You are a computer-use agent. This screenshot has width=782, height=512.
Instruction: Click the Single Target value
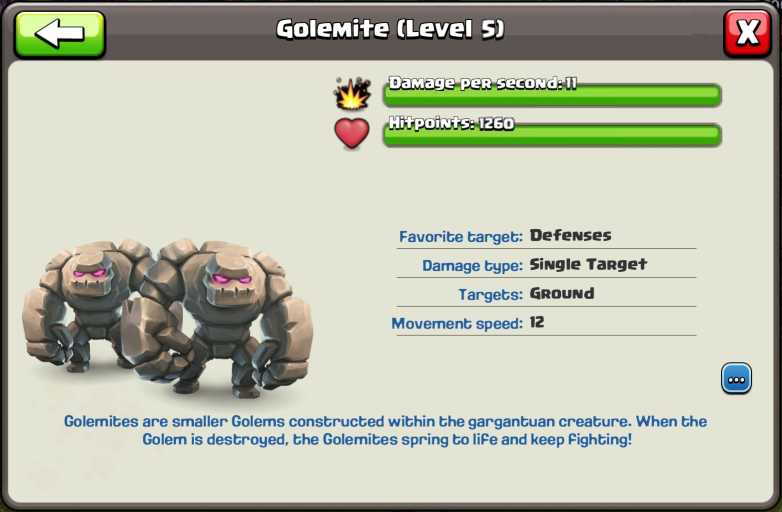(x=588, y=264)
